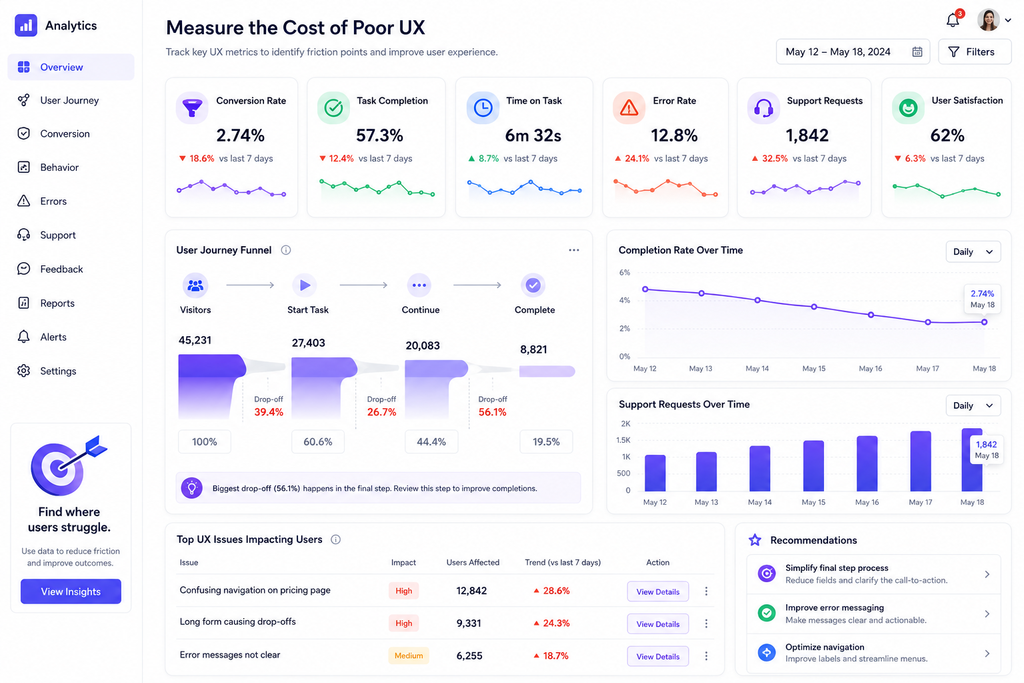View Details for Confusing navigation issue

coord(658,592)
